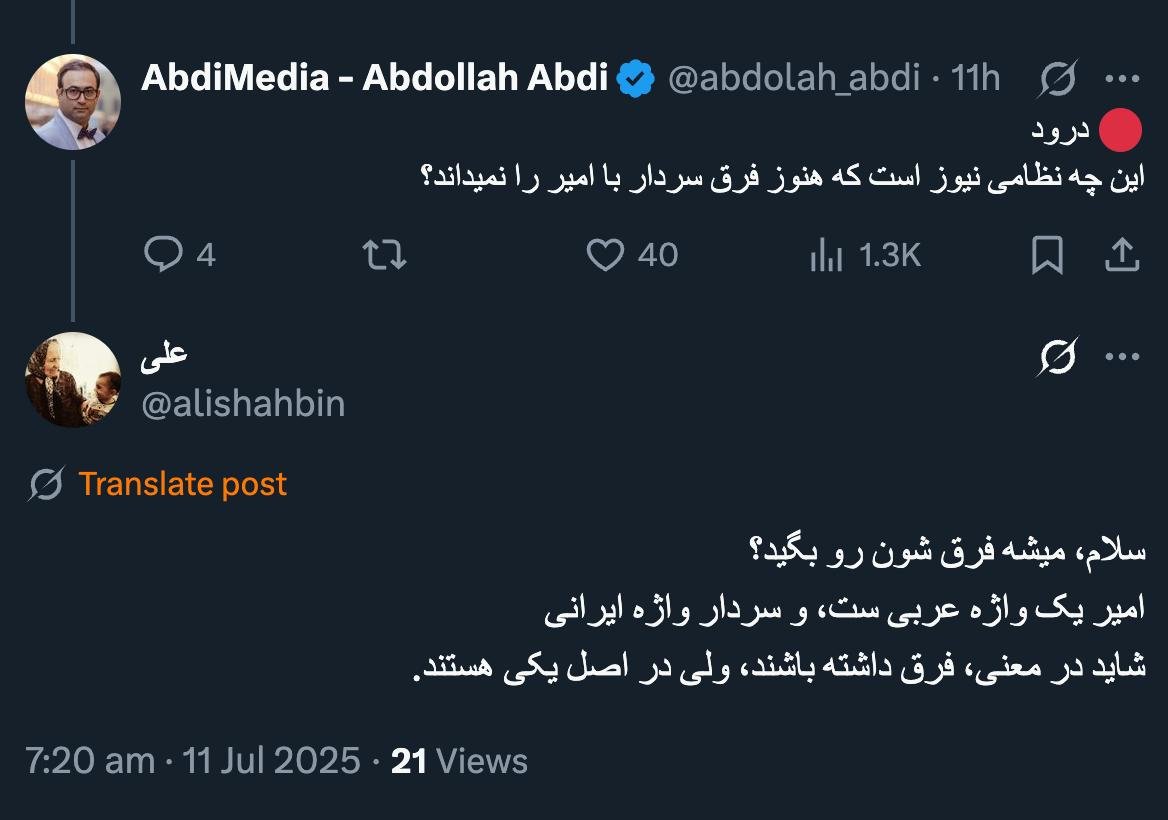Click the reply icon on Abdi's post
This screenshot has width=1168, height=820.
[x=163, y=255]
